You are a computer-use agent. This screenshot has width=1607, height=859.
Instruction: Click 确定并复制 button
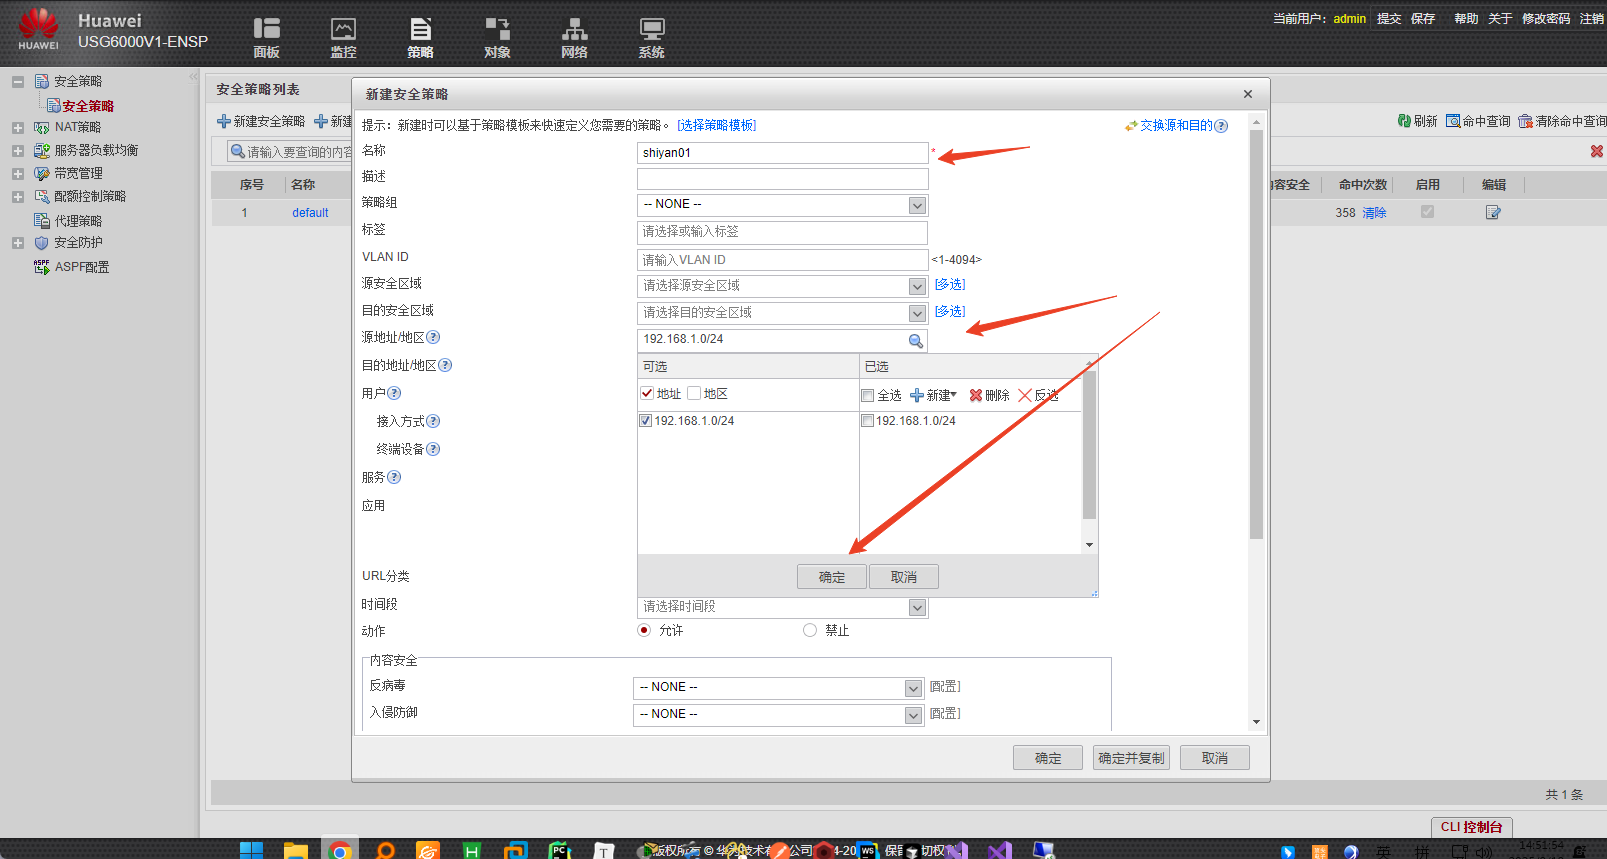(x=1131, y=758)
